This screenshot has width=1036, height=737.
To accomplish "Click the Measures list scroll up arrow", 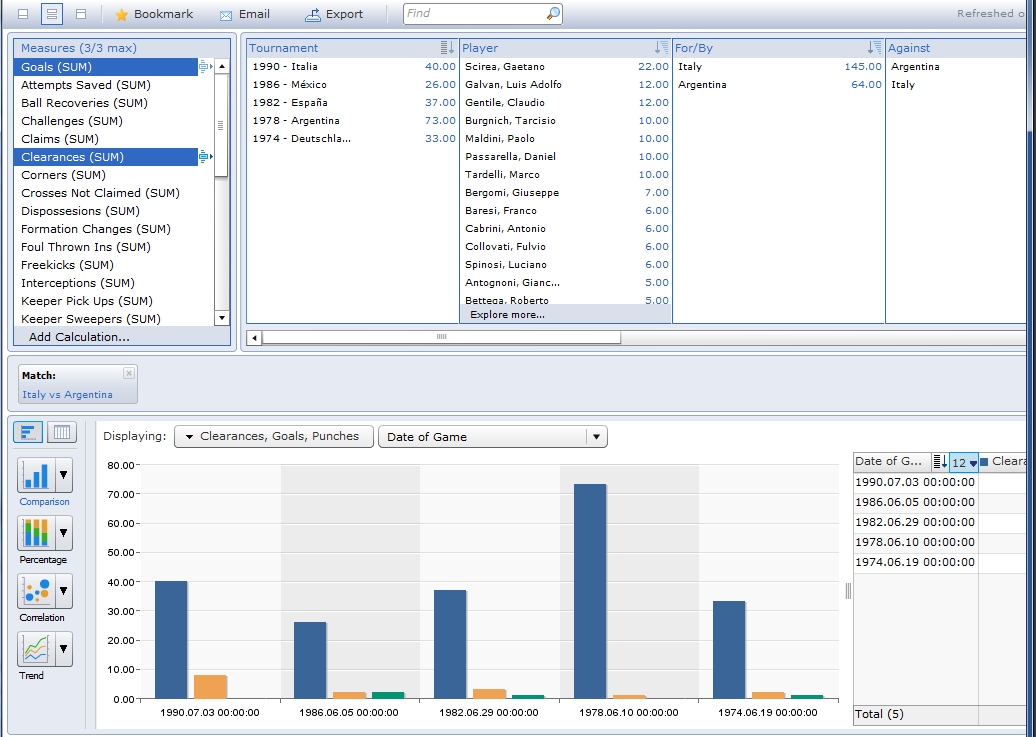I will 222,66.
